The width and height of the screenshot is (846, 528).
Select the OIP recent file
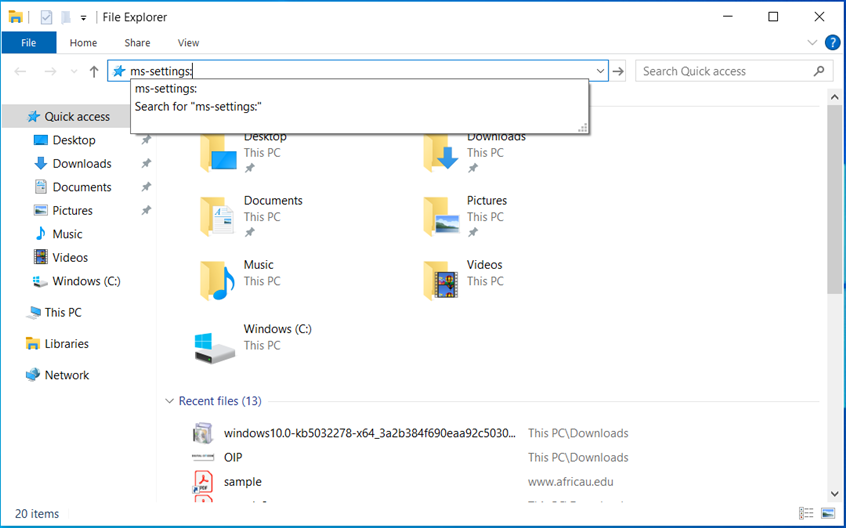pyautogui.click(x=233, y=457)
